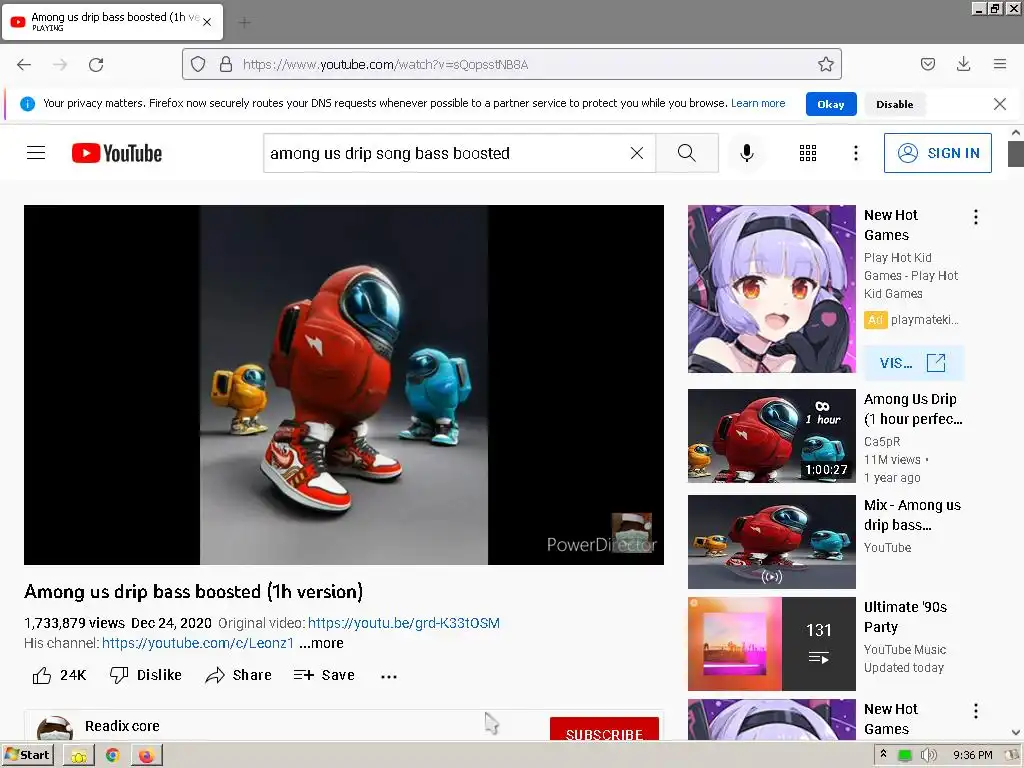Click the page scrollbar up arrow
The height and width of the screenshot is (768, 1024).
click(x=1016, y=132)
